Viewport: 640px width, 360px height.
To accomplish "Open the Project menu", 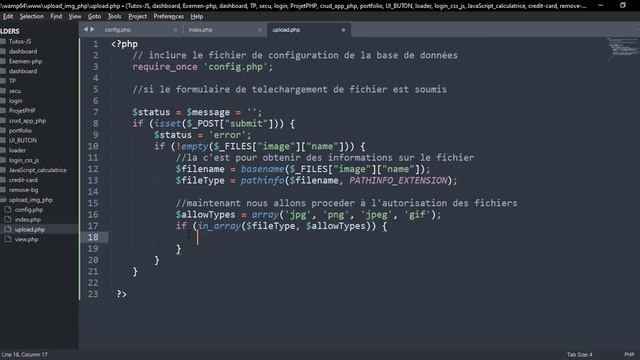I will coord(138,16).
